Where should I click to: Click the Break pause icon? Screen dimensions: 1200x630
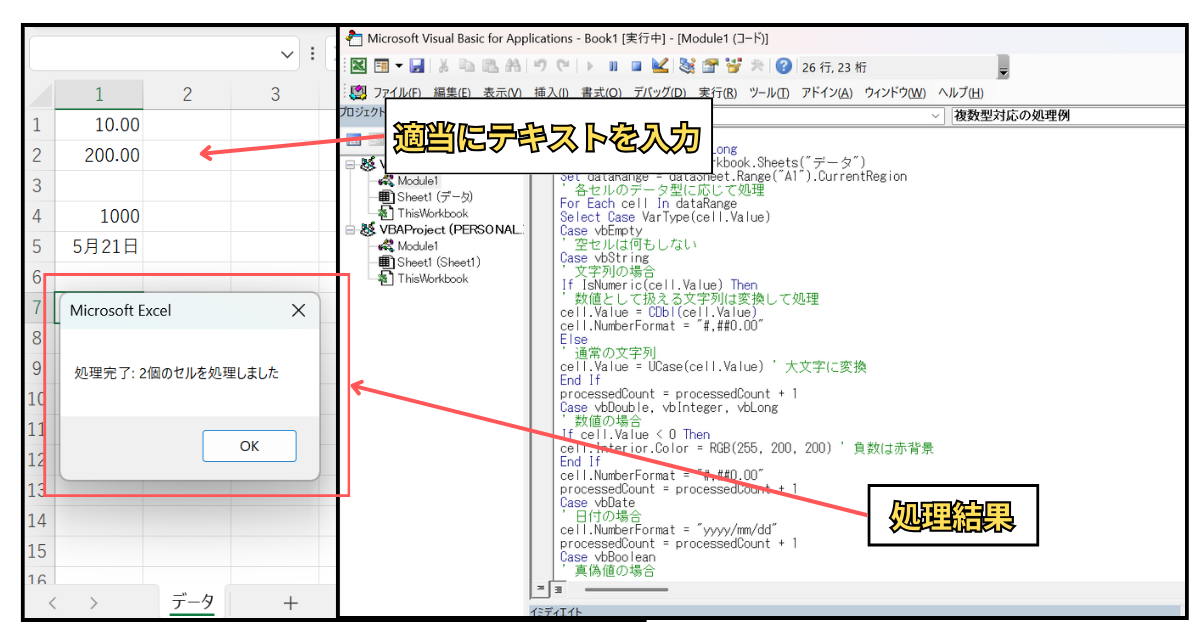point(613,66)
